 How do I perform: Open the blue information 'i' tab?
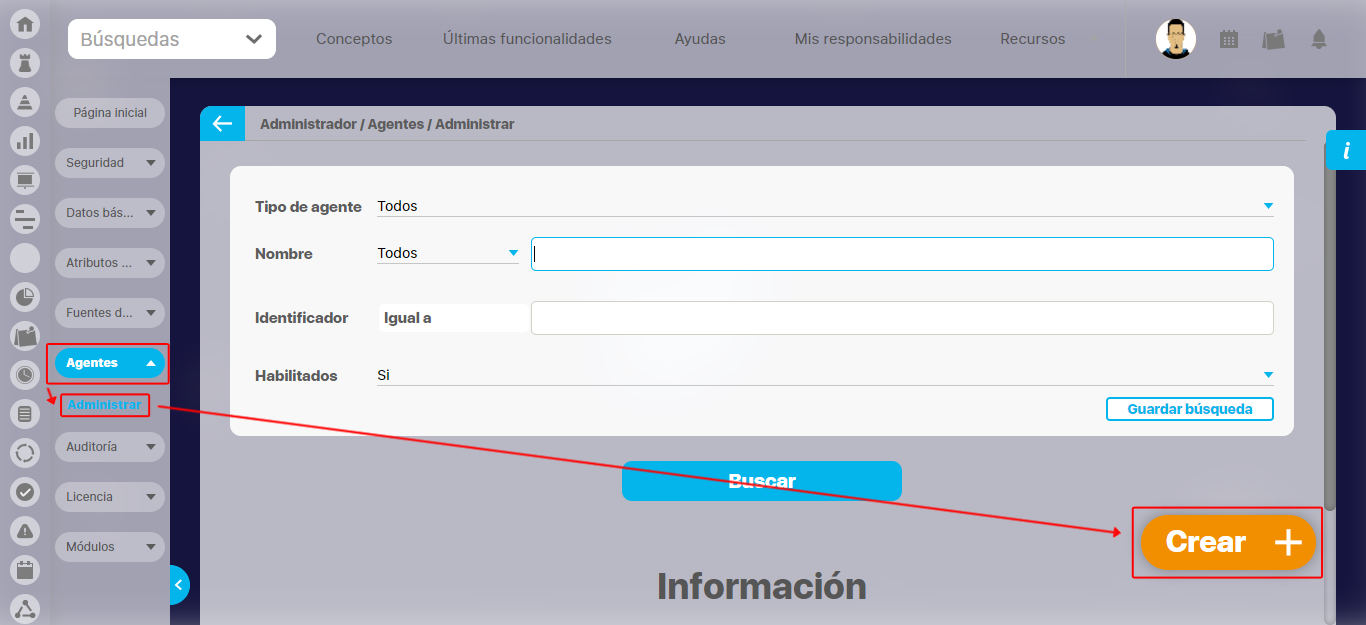click(1345, 151)
